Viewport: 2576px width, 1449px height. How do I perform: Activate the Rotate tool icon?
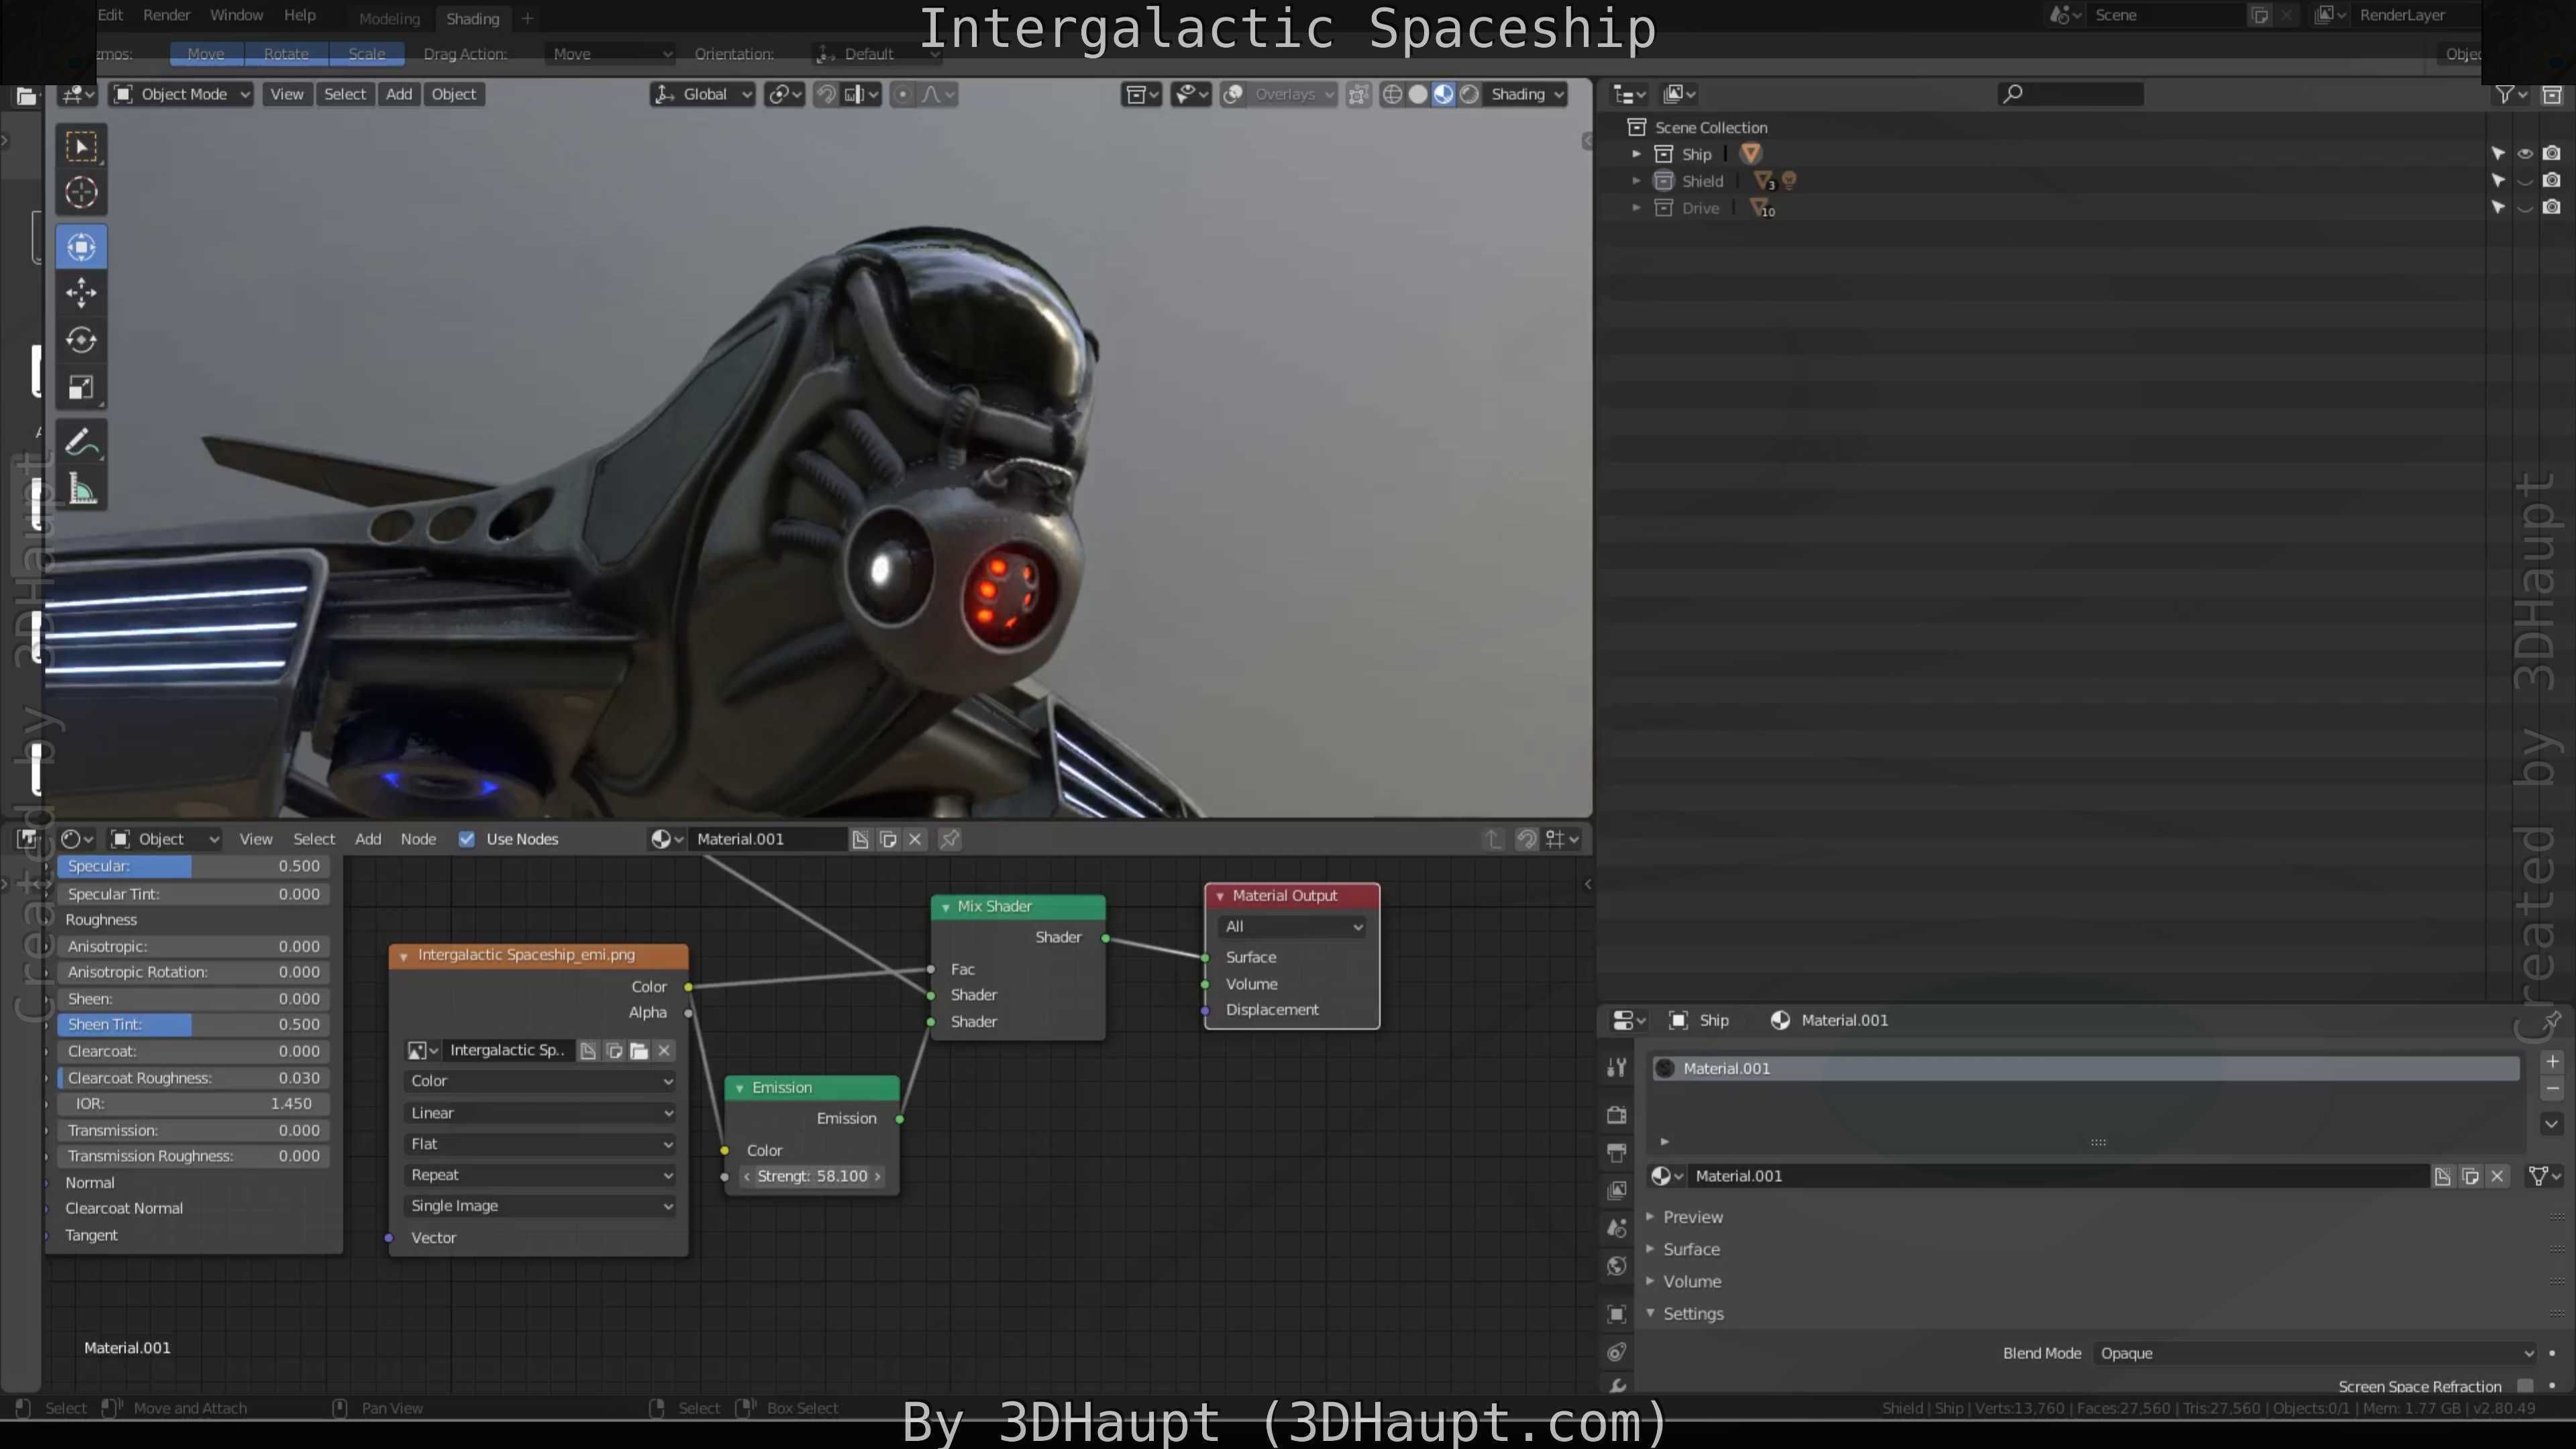click(x=81, y=340)
